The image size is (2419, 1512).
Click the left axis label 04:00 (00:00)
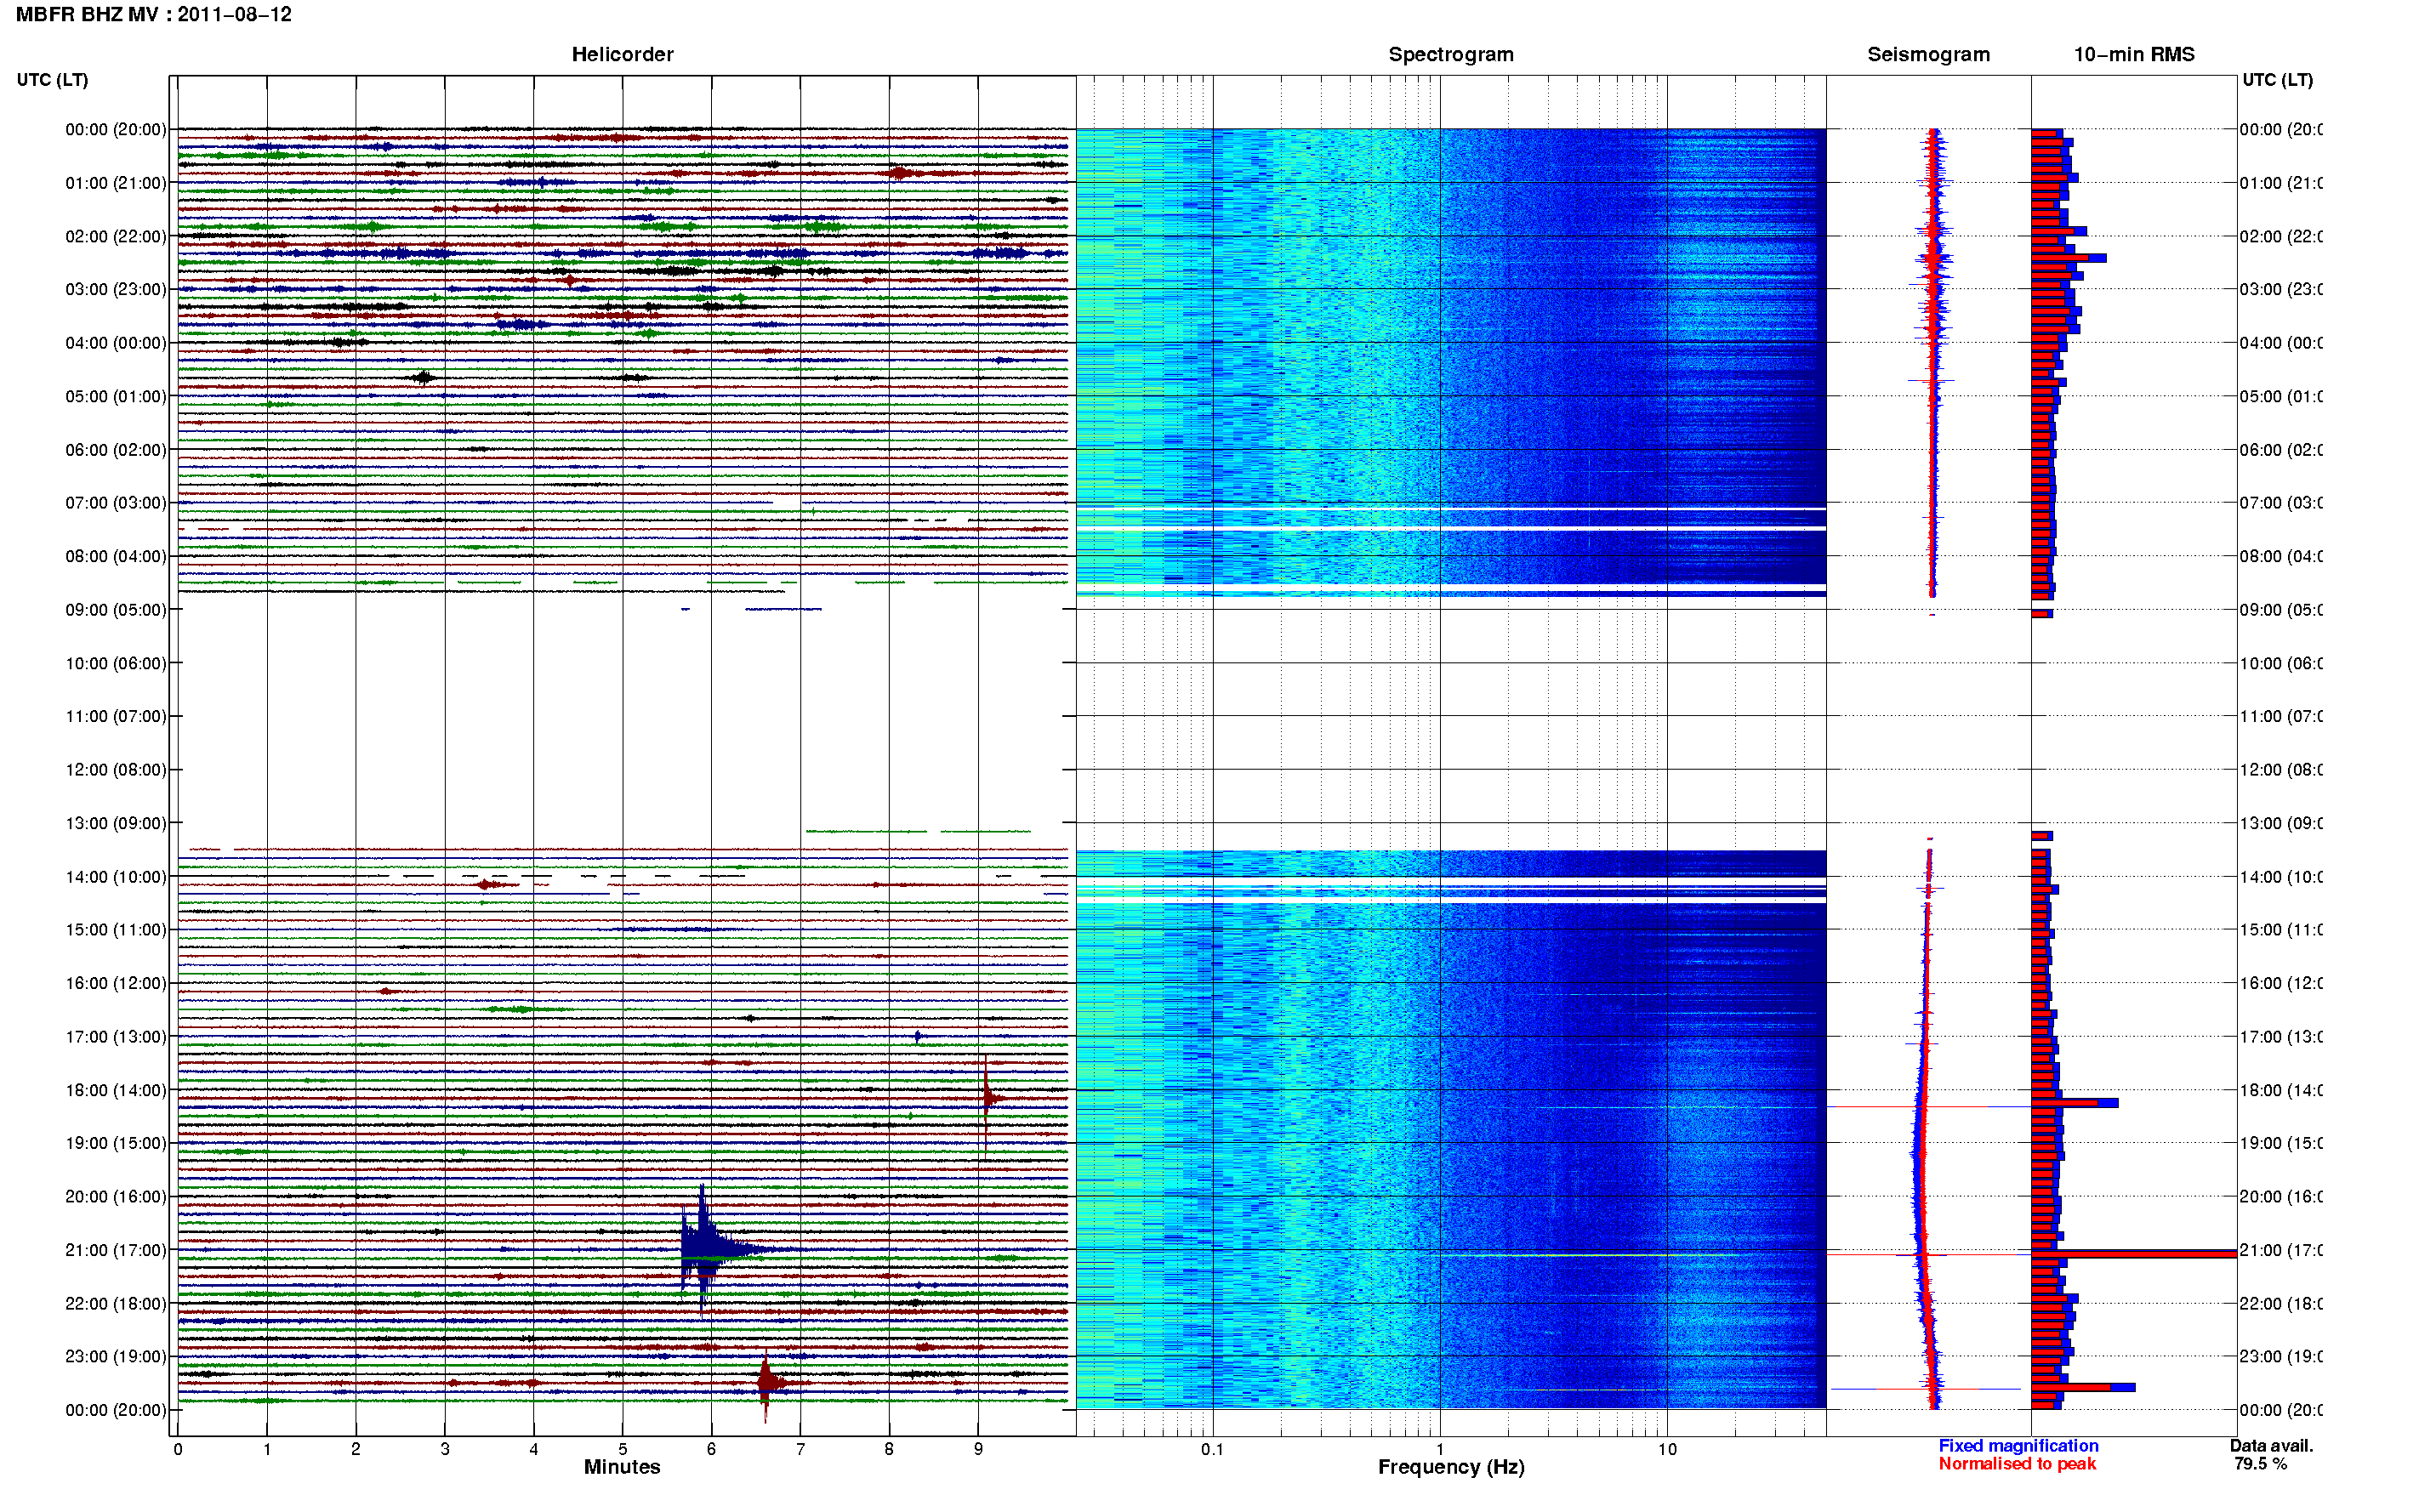pos(116,343)
